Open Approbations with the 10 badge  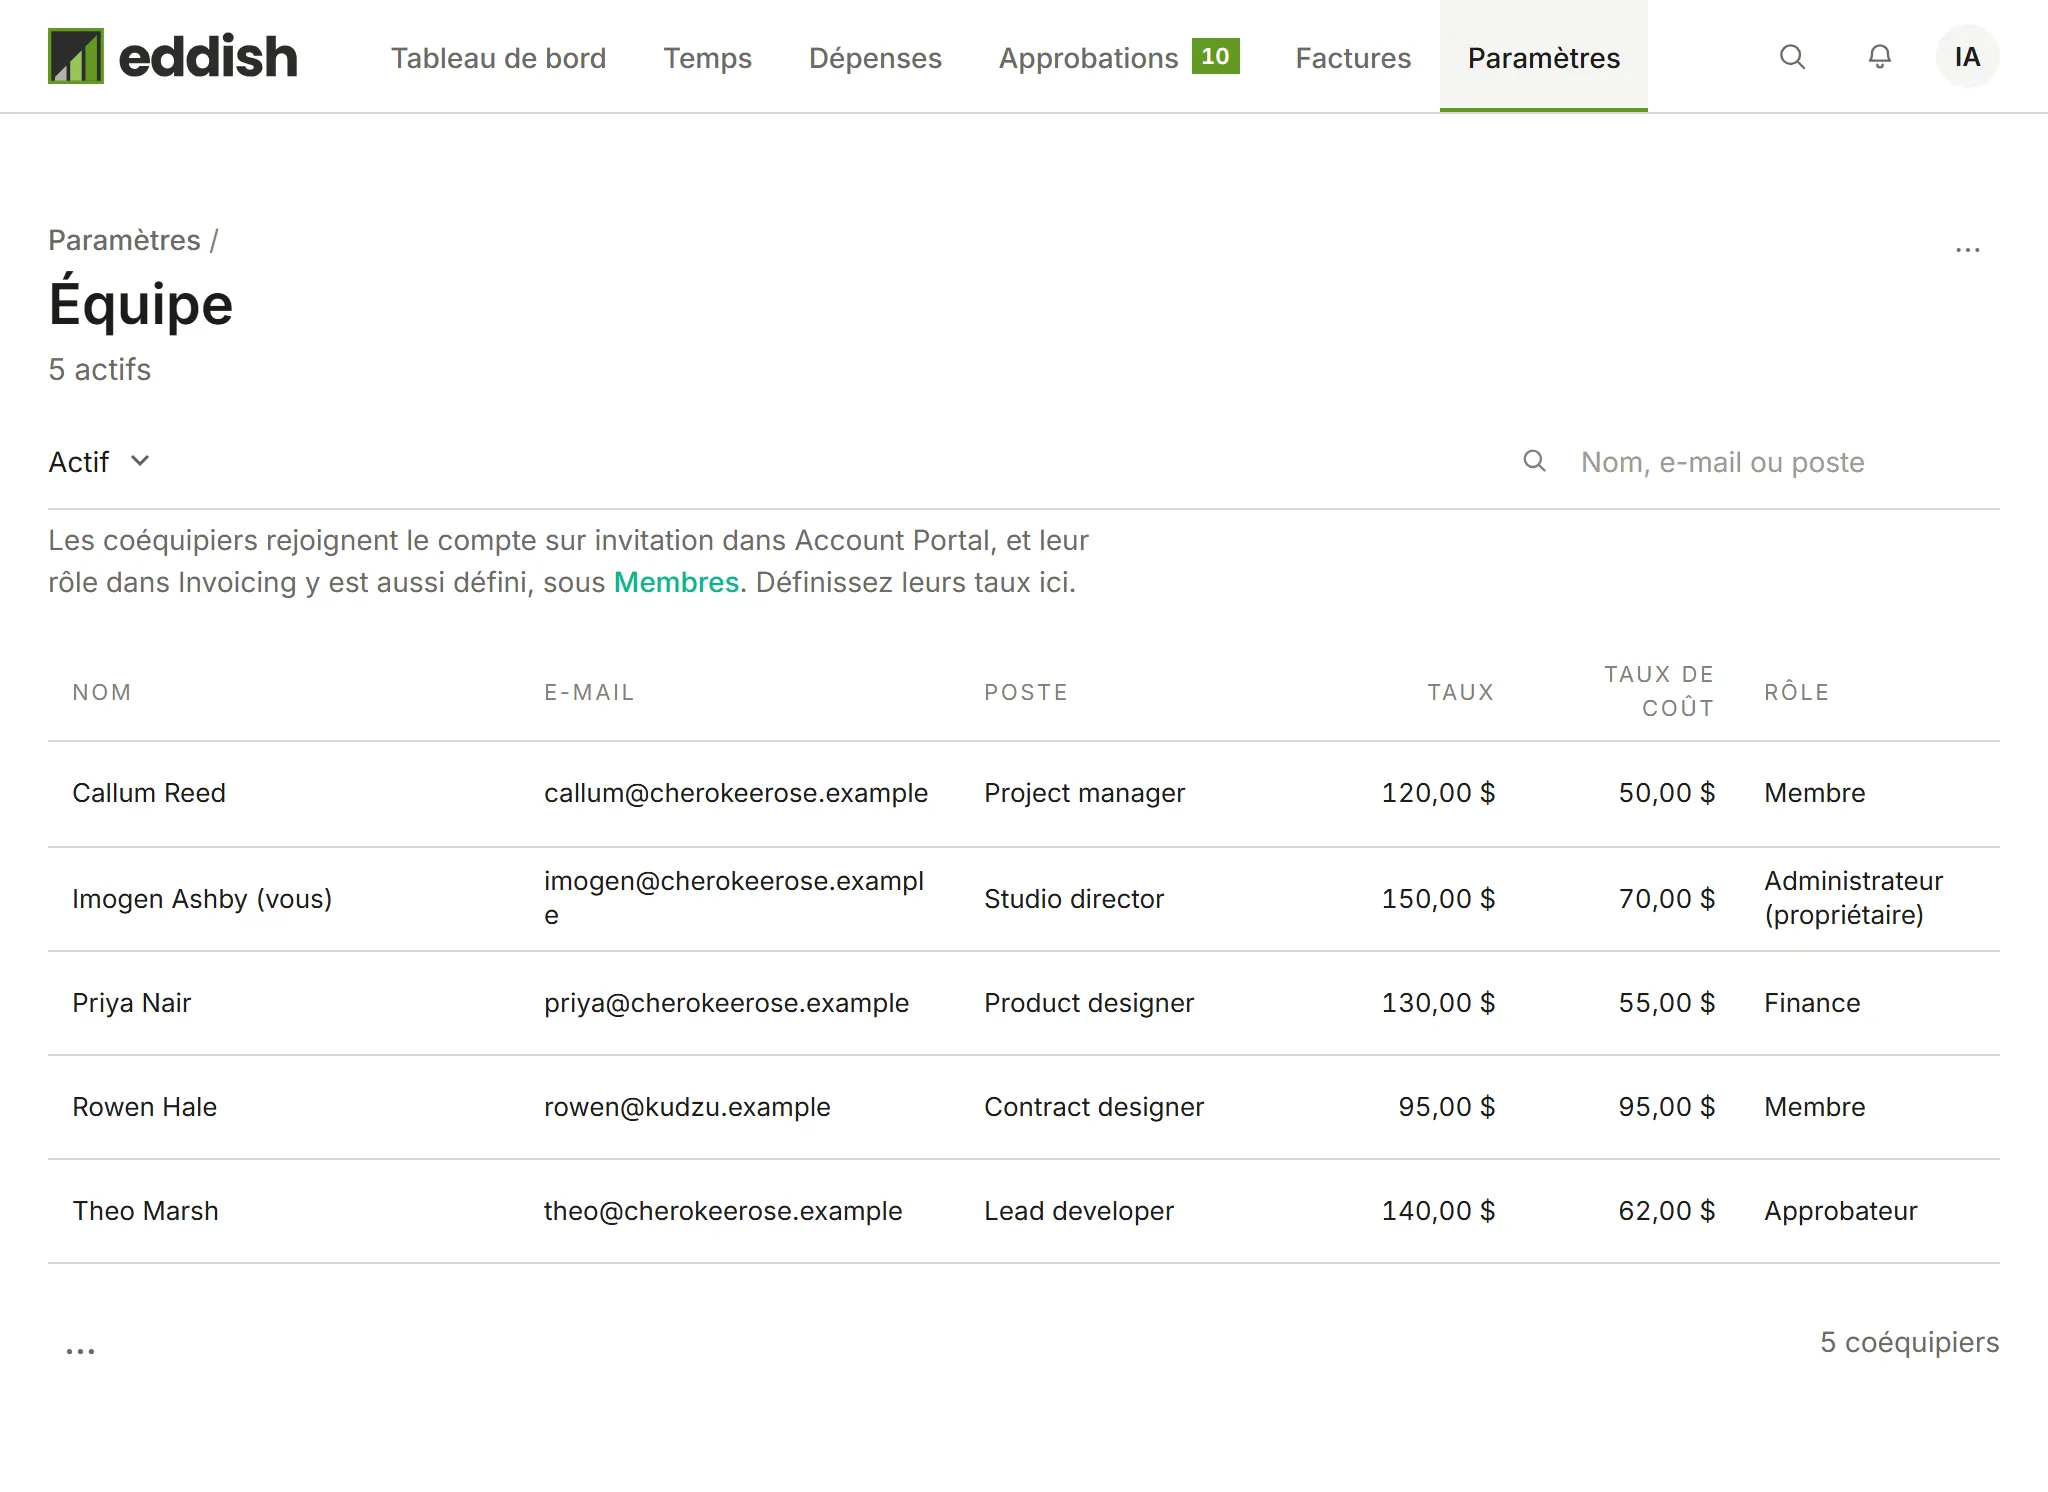(1119, 58)
